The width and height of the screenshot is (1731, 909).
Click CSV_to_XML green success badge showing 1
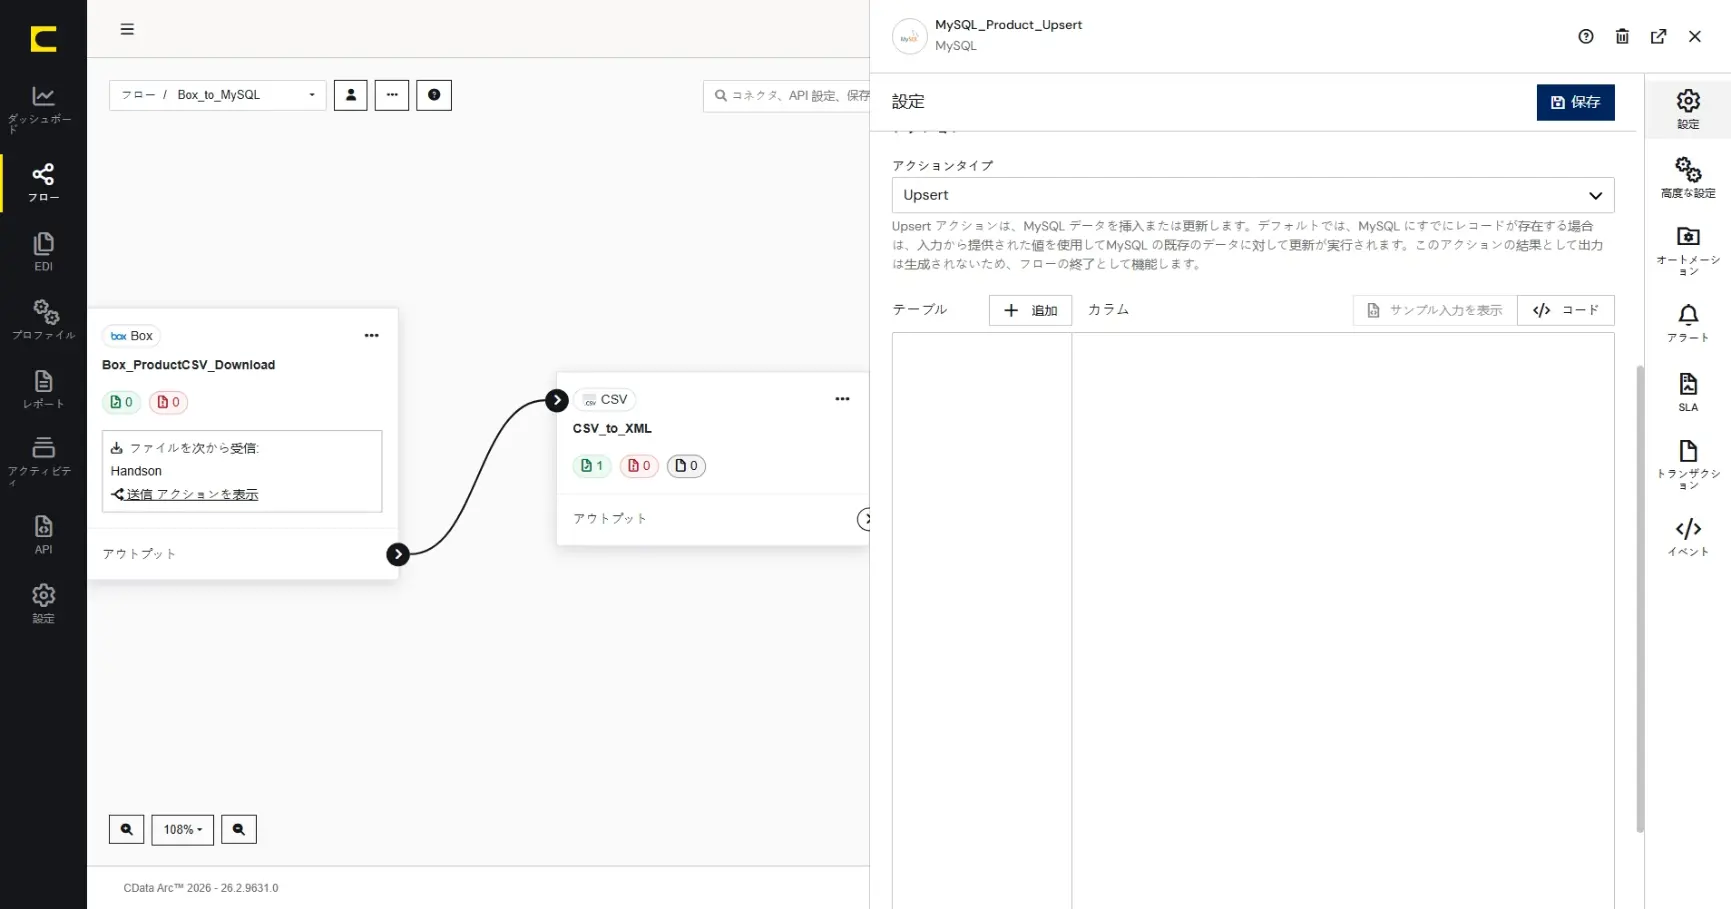pyautogui.click(x=592, y=466)
